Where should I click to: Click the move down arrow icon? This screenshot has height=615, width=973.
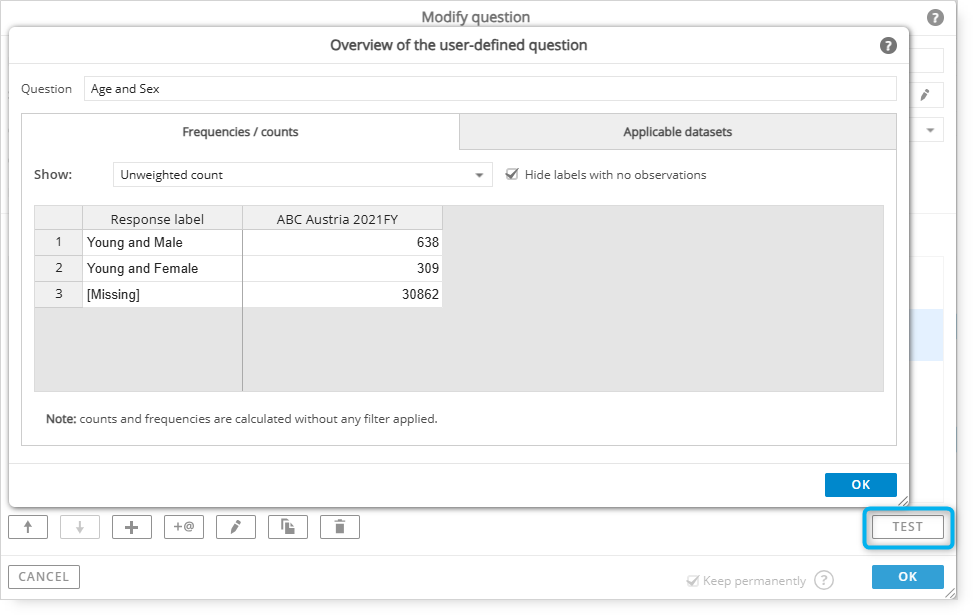[x=80, y=527]
